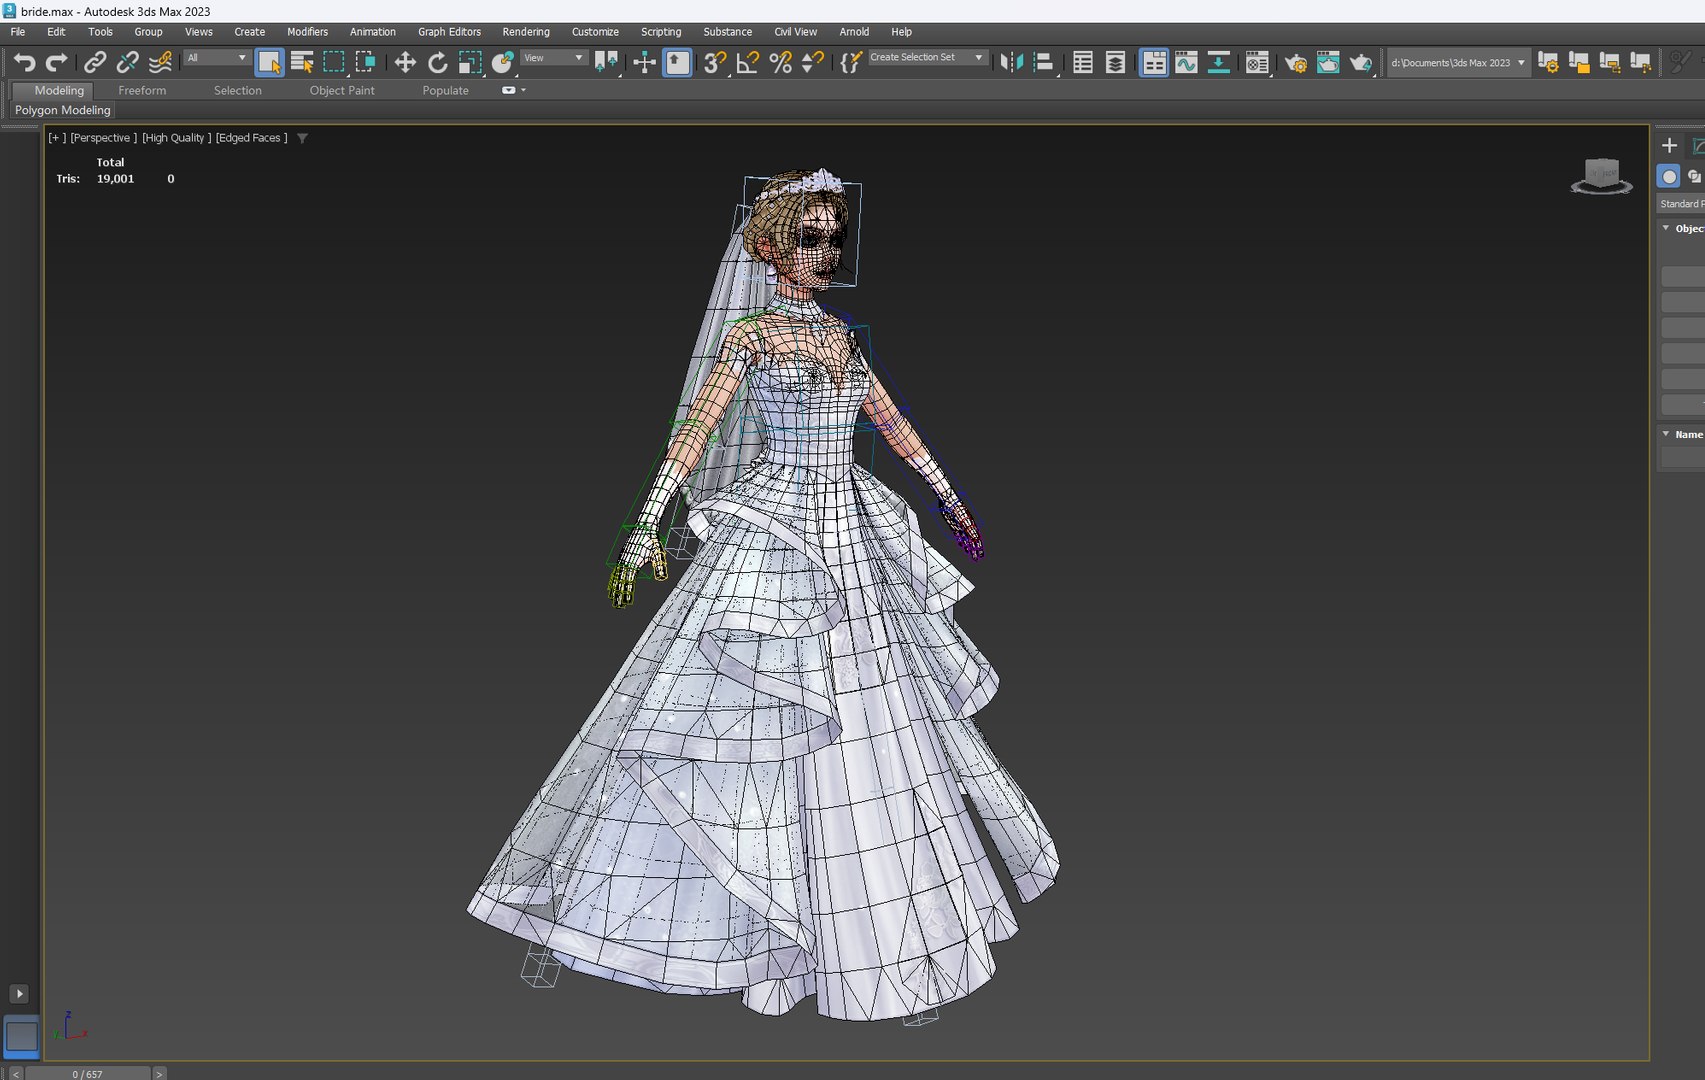Toggle the Scene Explorer icon
This screenshot has width=1705, height=1080.
point(1083,63)
